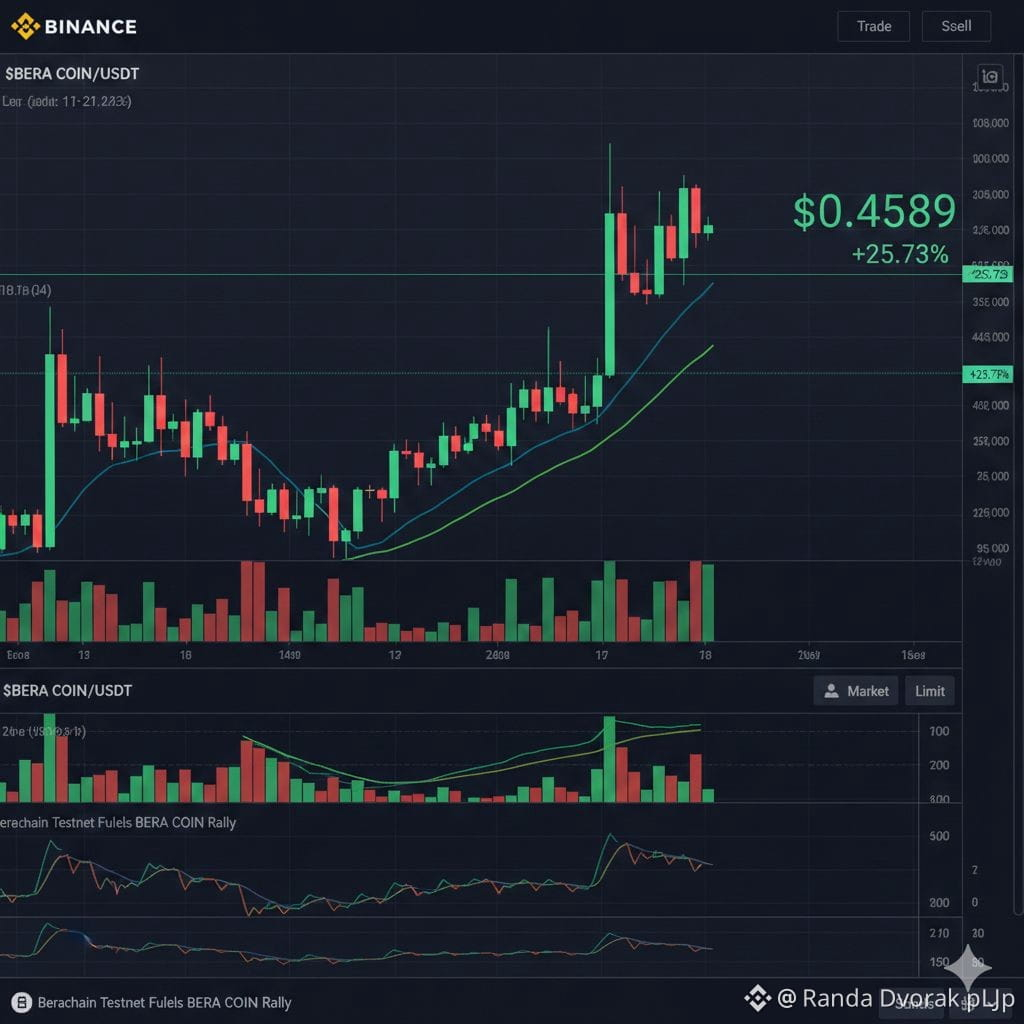This screenshot has width=1024, height=1024.
Task: Switch to the Limit order tab
Action: (929, 691)
